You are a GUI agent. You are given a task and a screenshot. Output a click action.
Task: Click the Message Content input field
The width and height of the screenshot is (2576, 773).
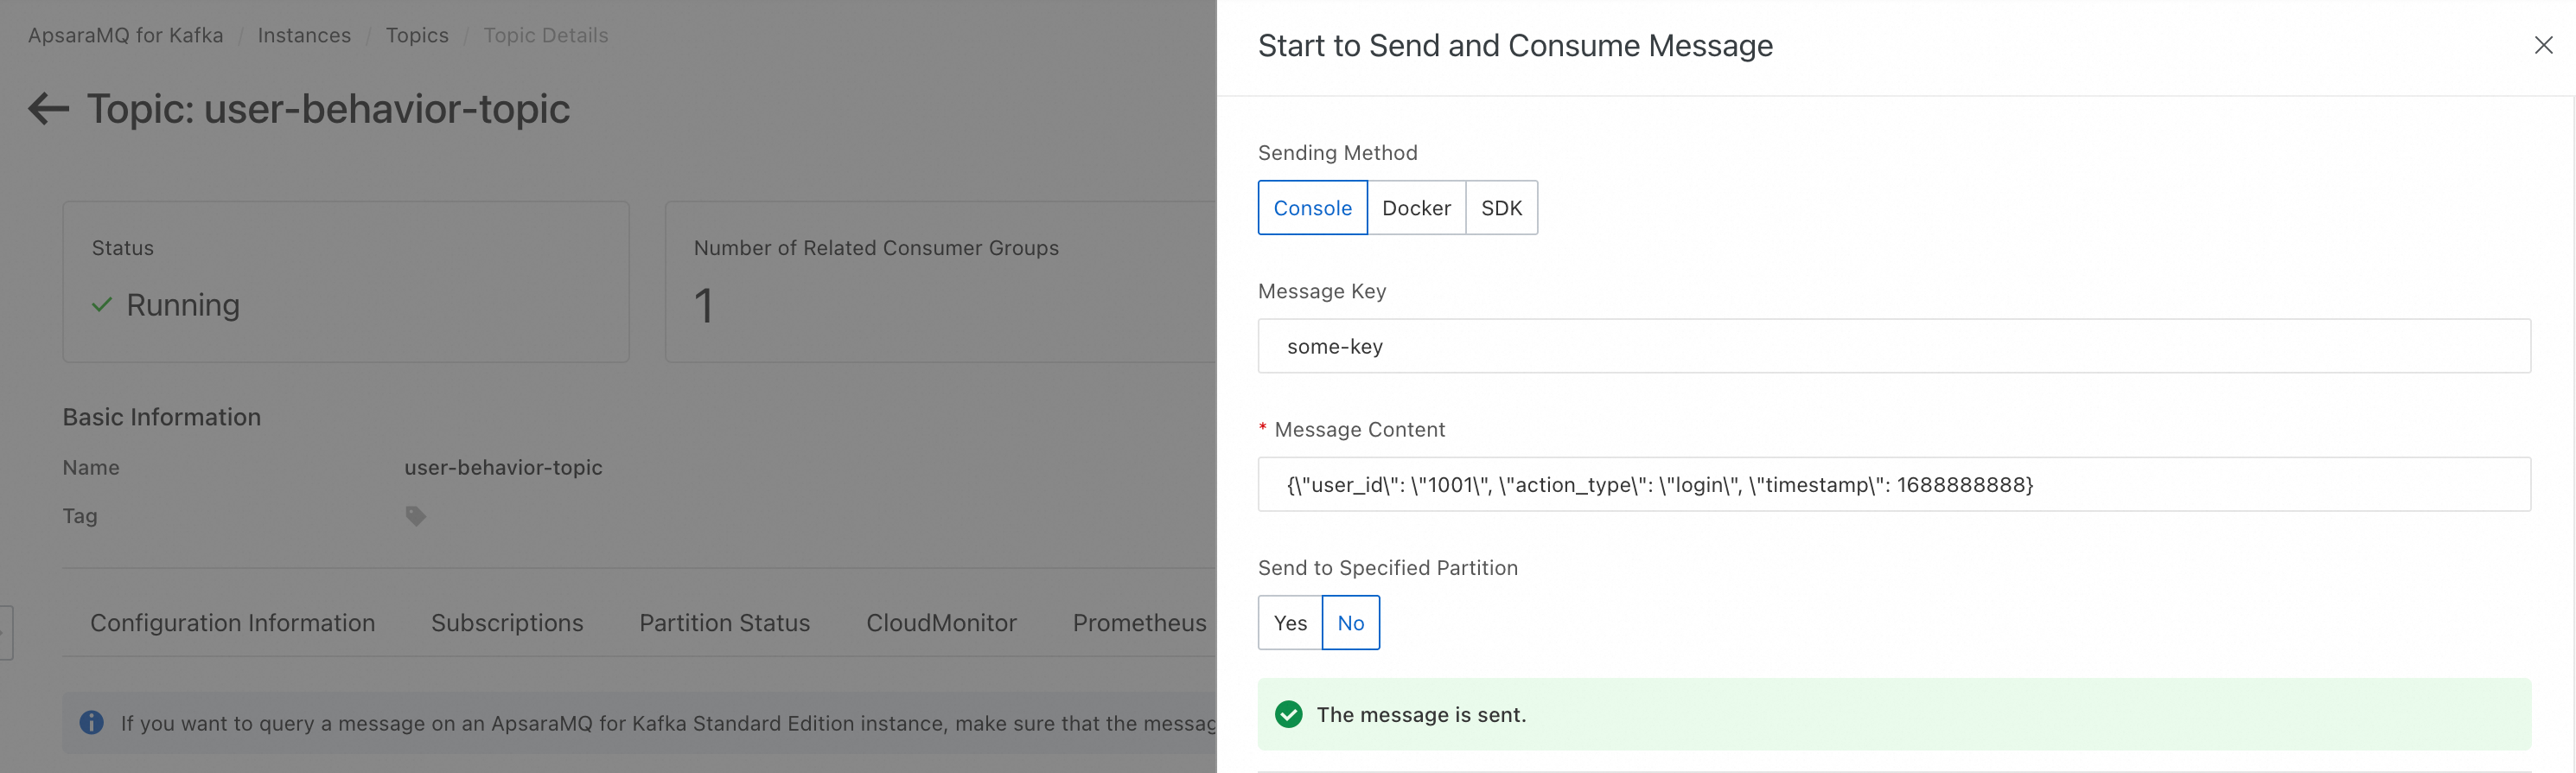coord(1893,485)
